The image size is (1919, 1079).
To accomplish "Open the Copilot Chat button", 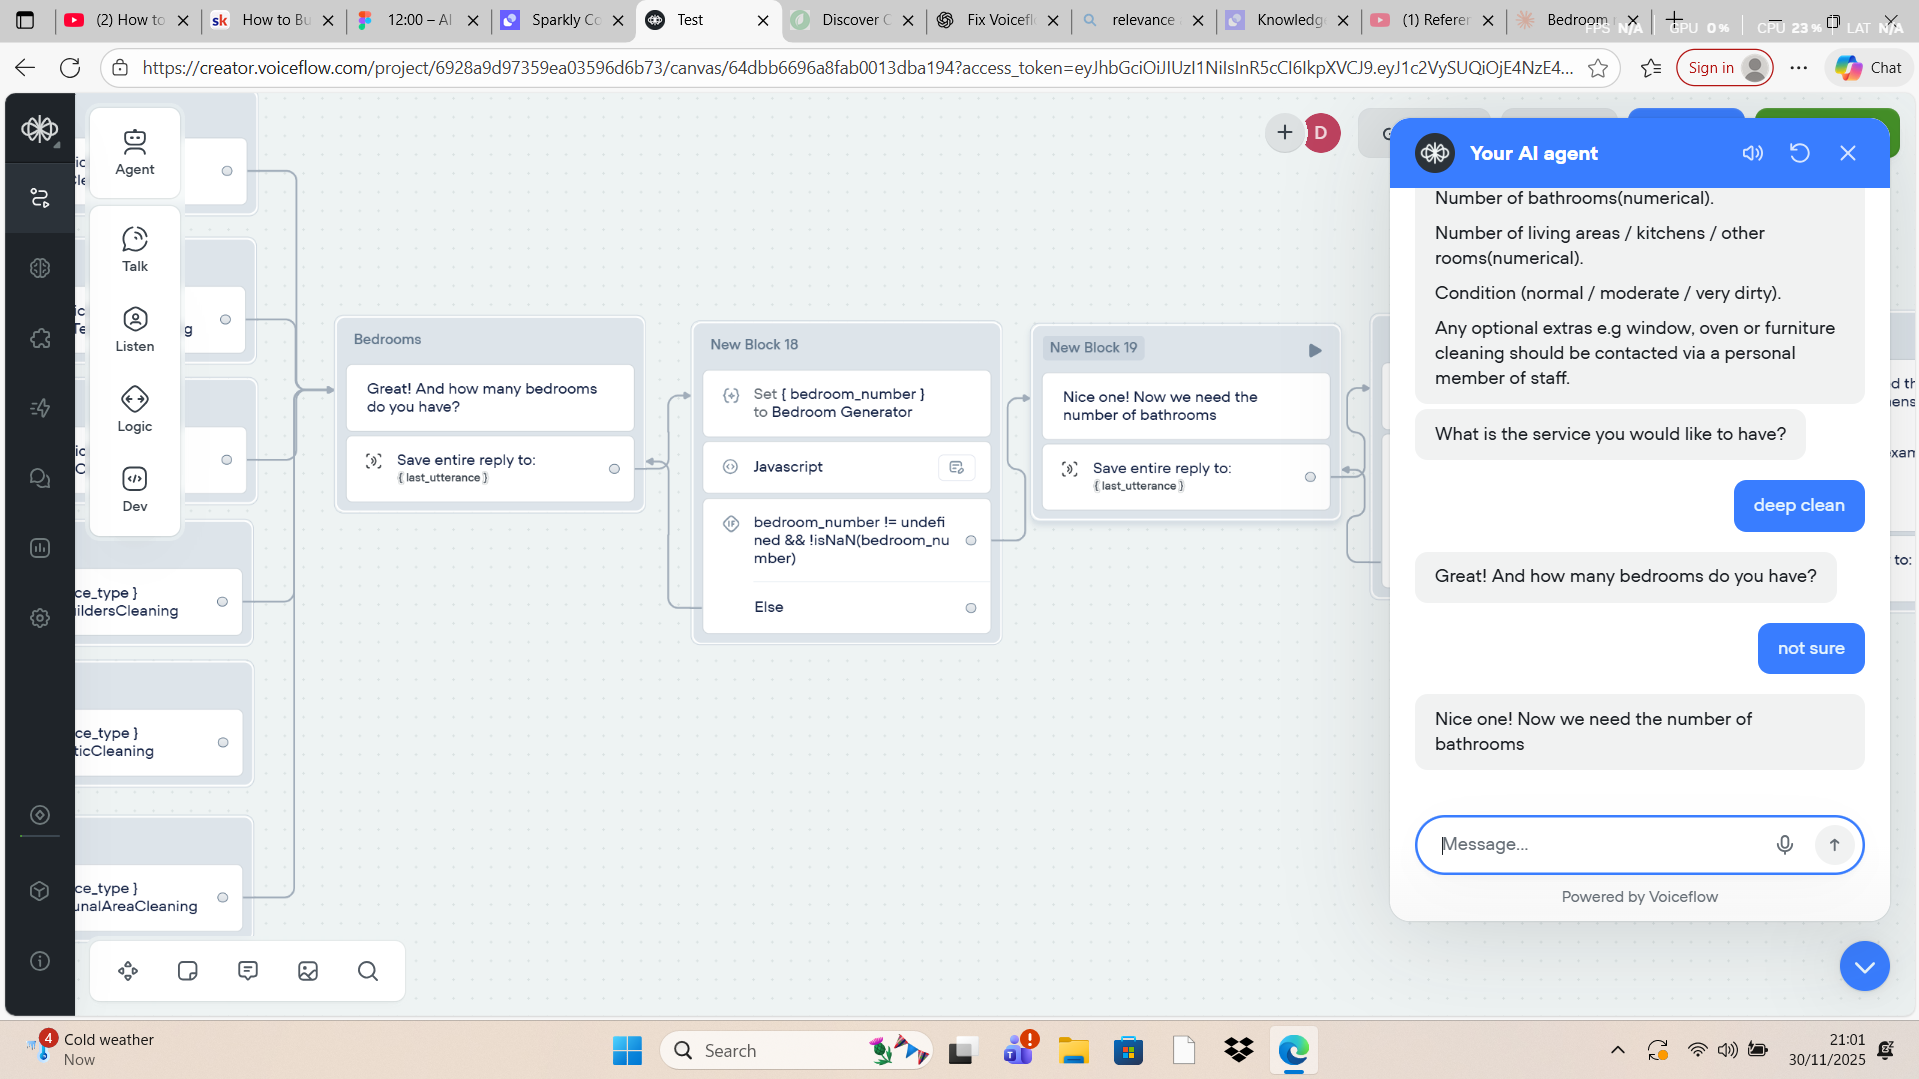I will pyautogui.click(x=1867, y=68).
